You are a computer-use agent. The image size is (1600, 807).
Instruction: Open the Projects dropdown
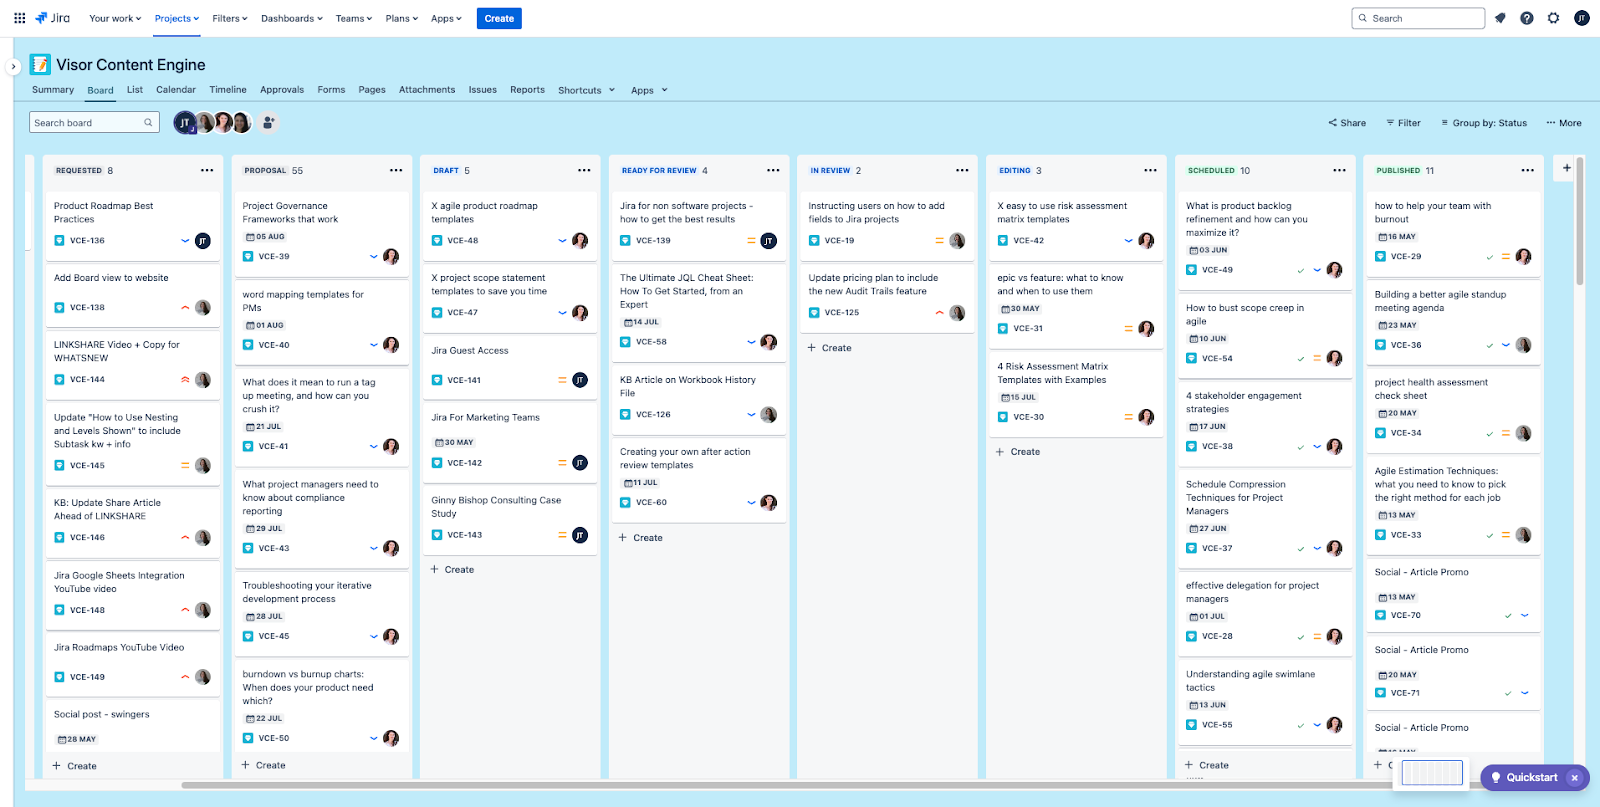coord(177,18)
